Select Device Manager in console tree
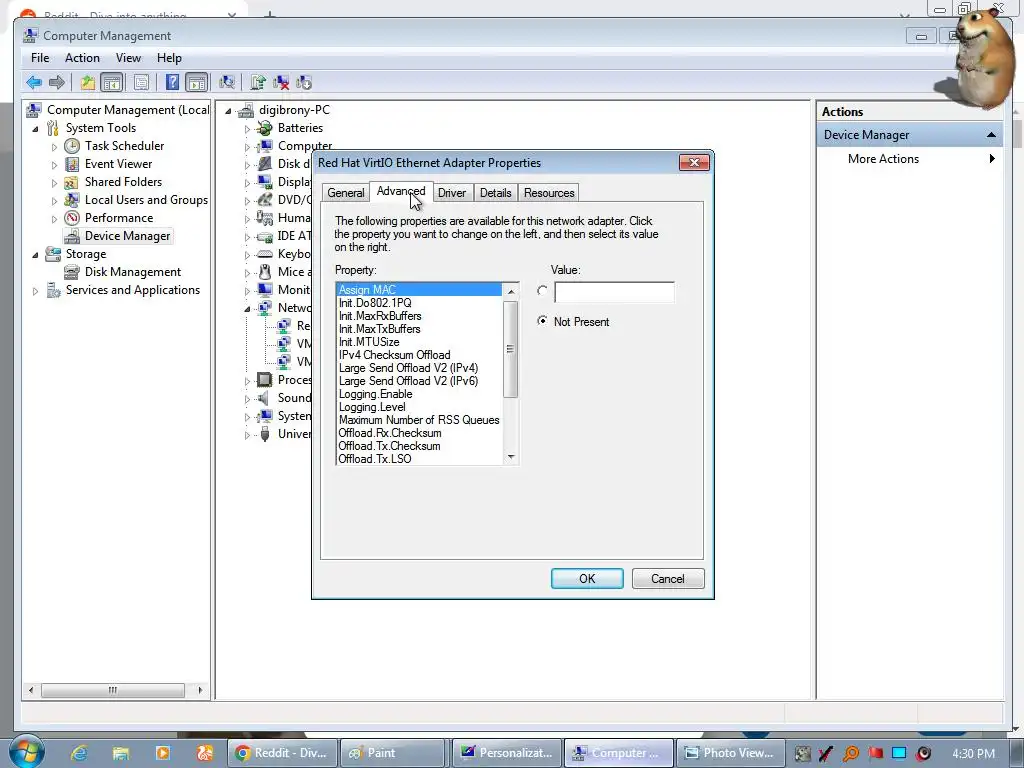 point(127,236)
